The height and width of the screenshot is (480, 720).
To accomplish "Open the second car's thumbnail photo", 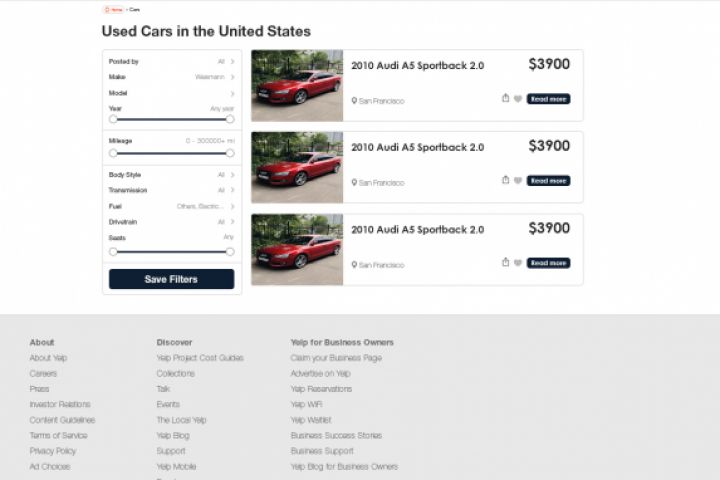I will [x=297, y=168].
